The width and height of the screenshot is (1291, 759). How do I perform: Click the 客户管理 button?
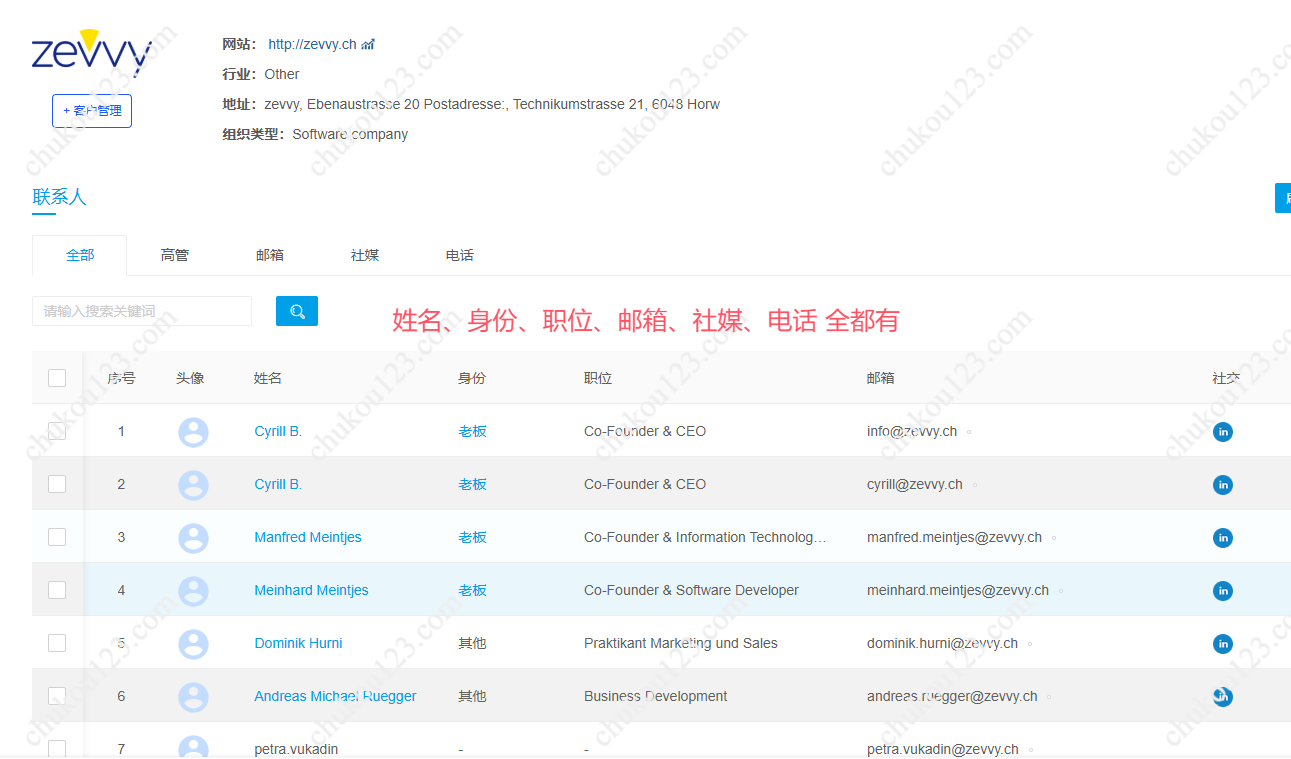92,111
